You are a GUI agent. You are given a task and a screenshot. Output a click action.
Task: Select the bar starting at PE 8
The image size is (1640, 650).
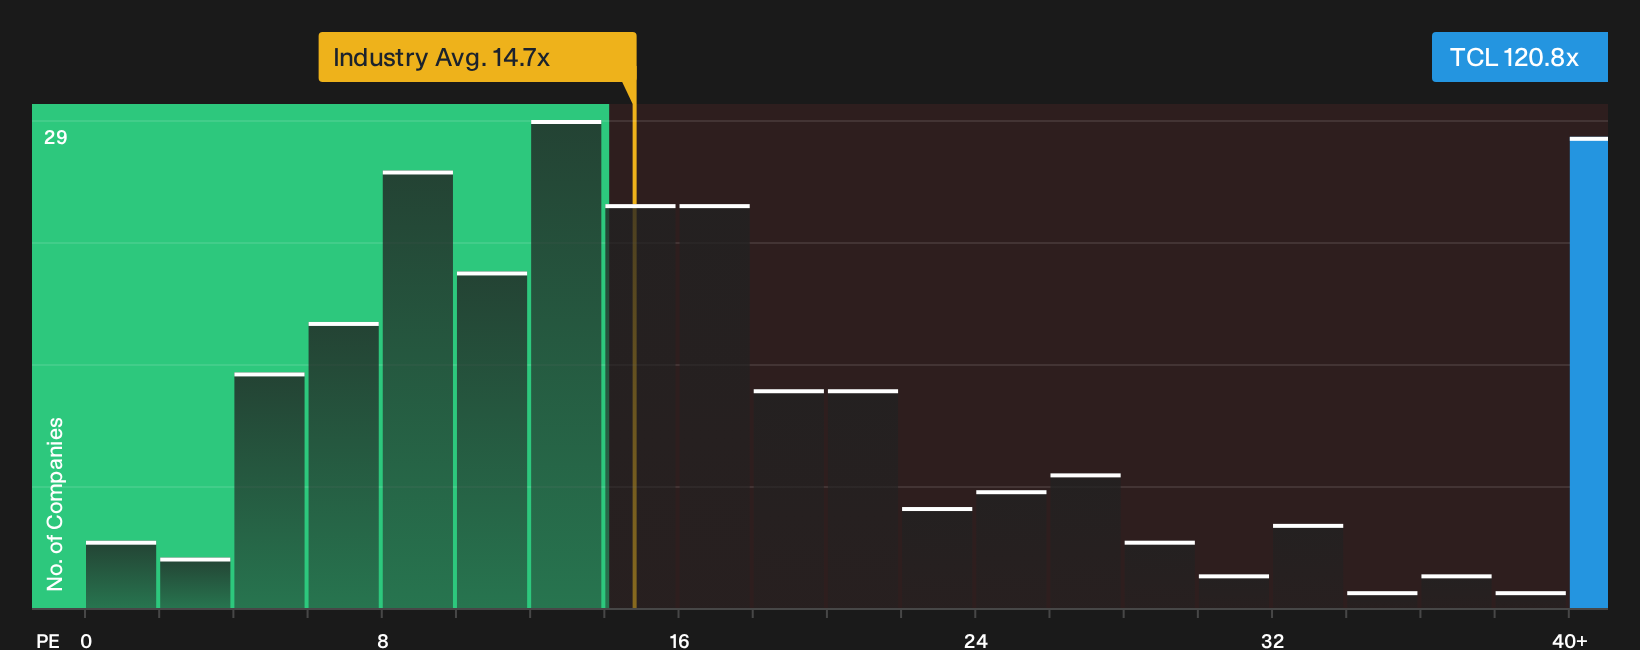click(x=418, y=390)
